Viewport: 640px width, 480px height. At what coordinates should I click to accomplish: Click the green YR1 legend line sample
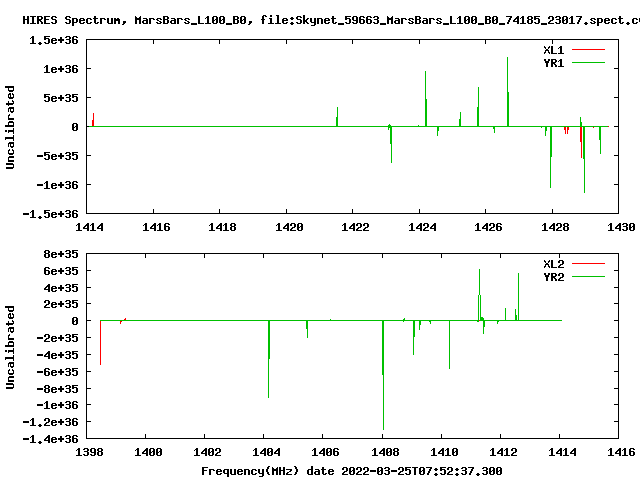tap(588, 63)
